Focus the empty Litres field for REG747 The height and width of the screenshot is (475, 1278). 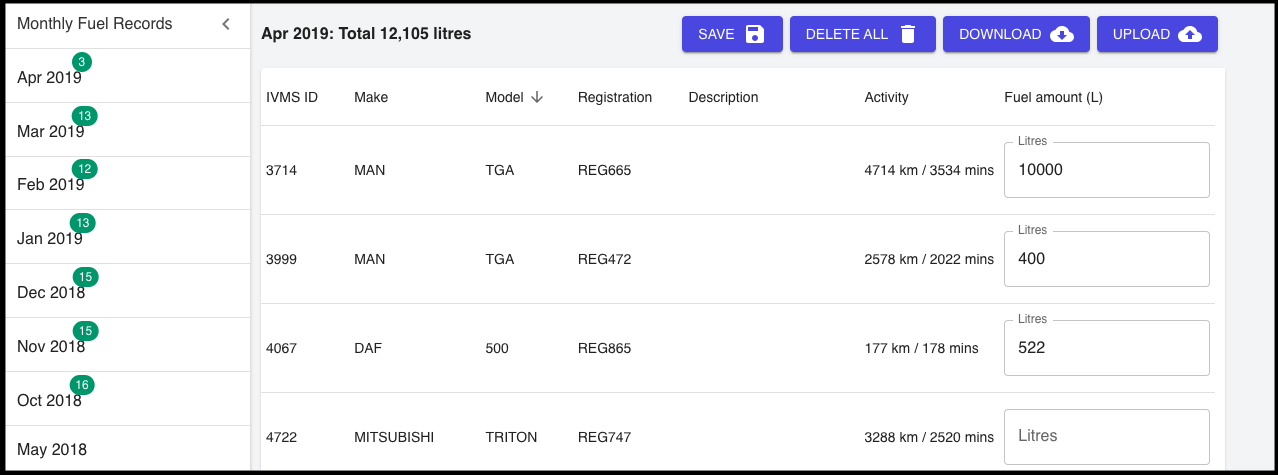coord(1106,437)
